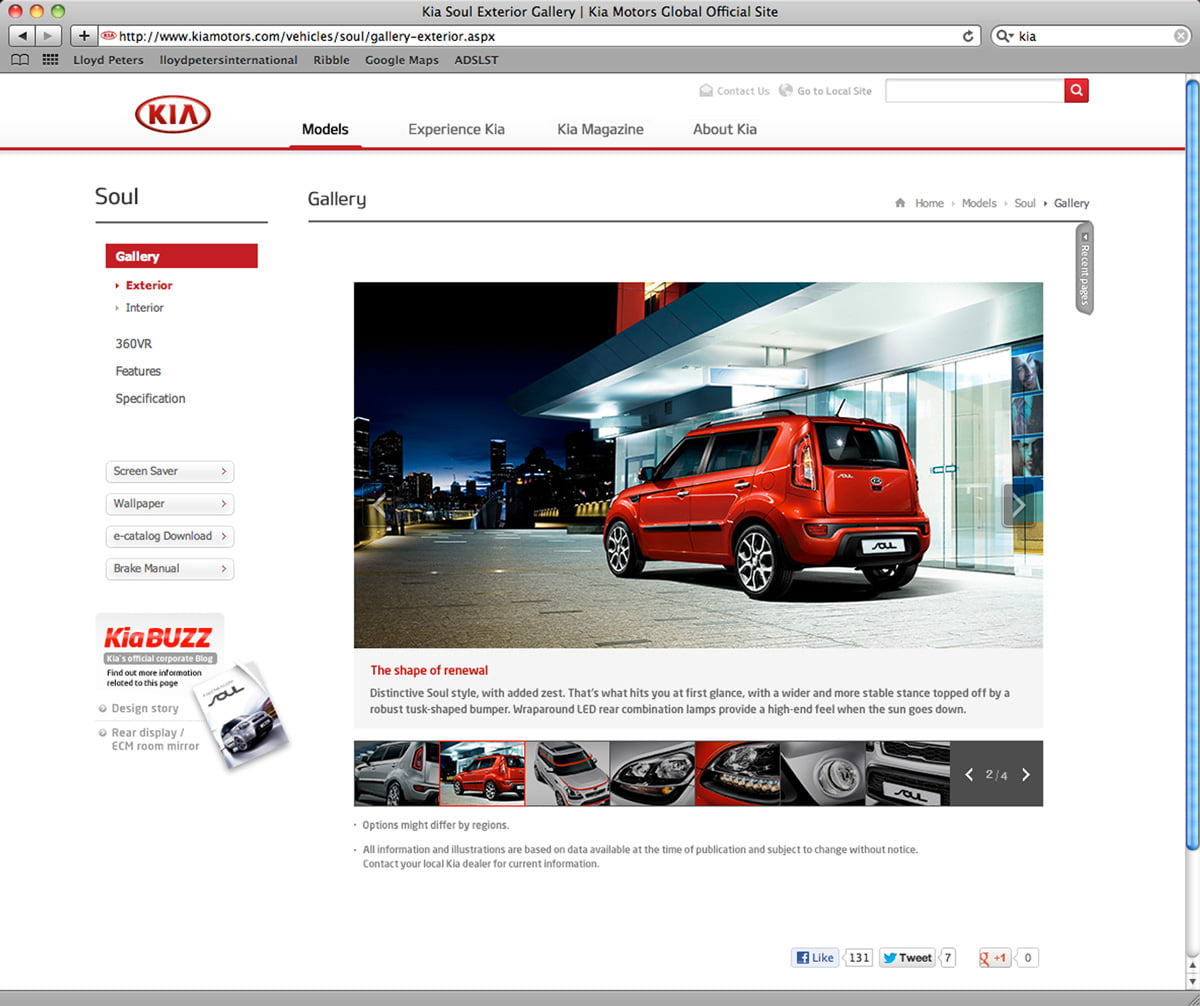Click the browser back arrow button
This screenshot has width=1200, height=1006.
point(22,36)
